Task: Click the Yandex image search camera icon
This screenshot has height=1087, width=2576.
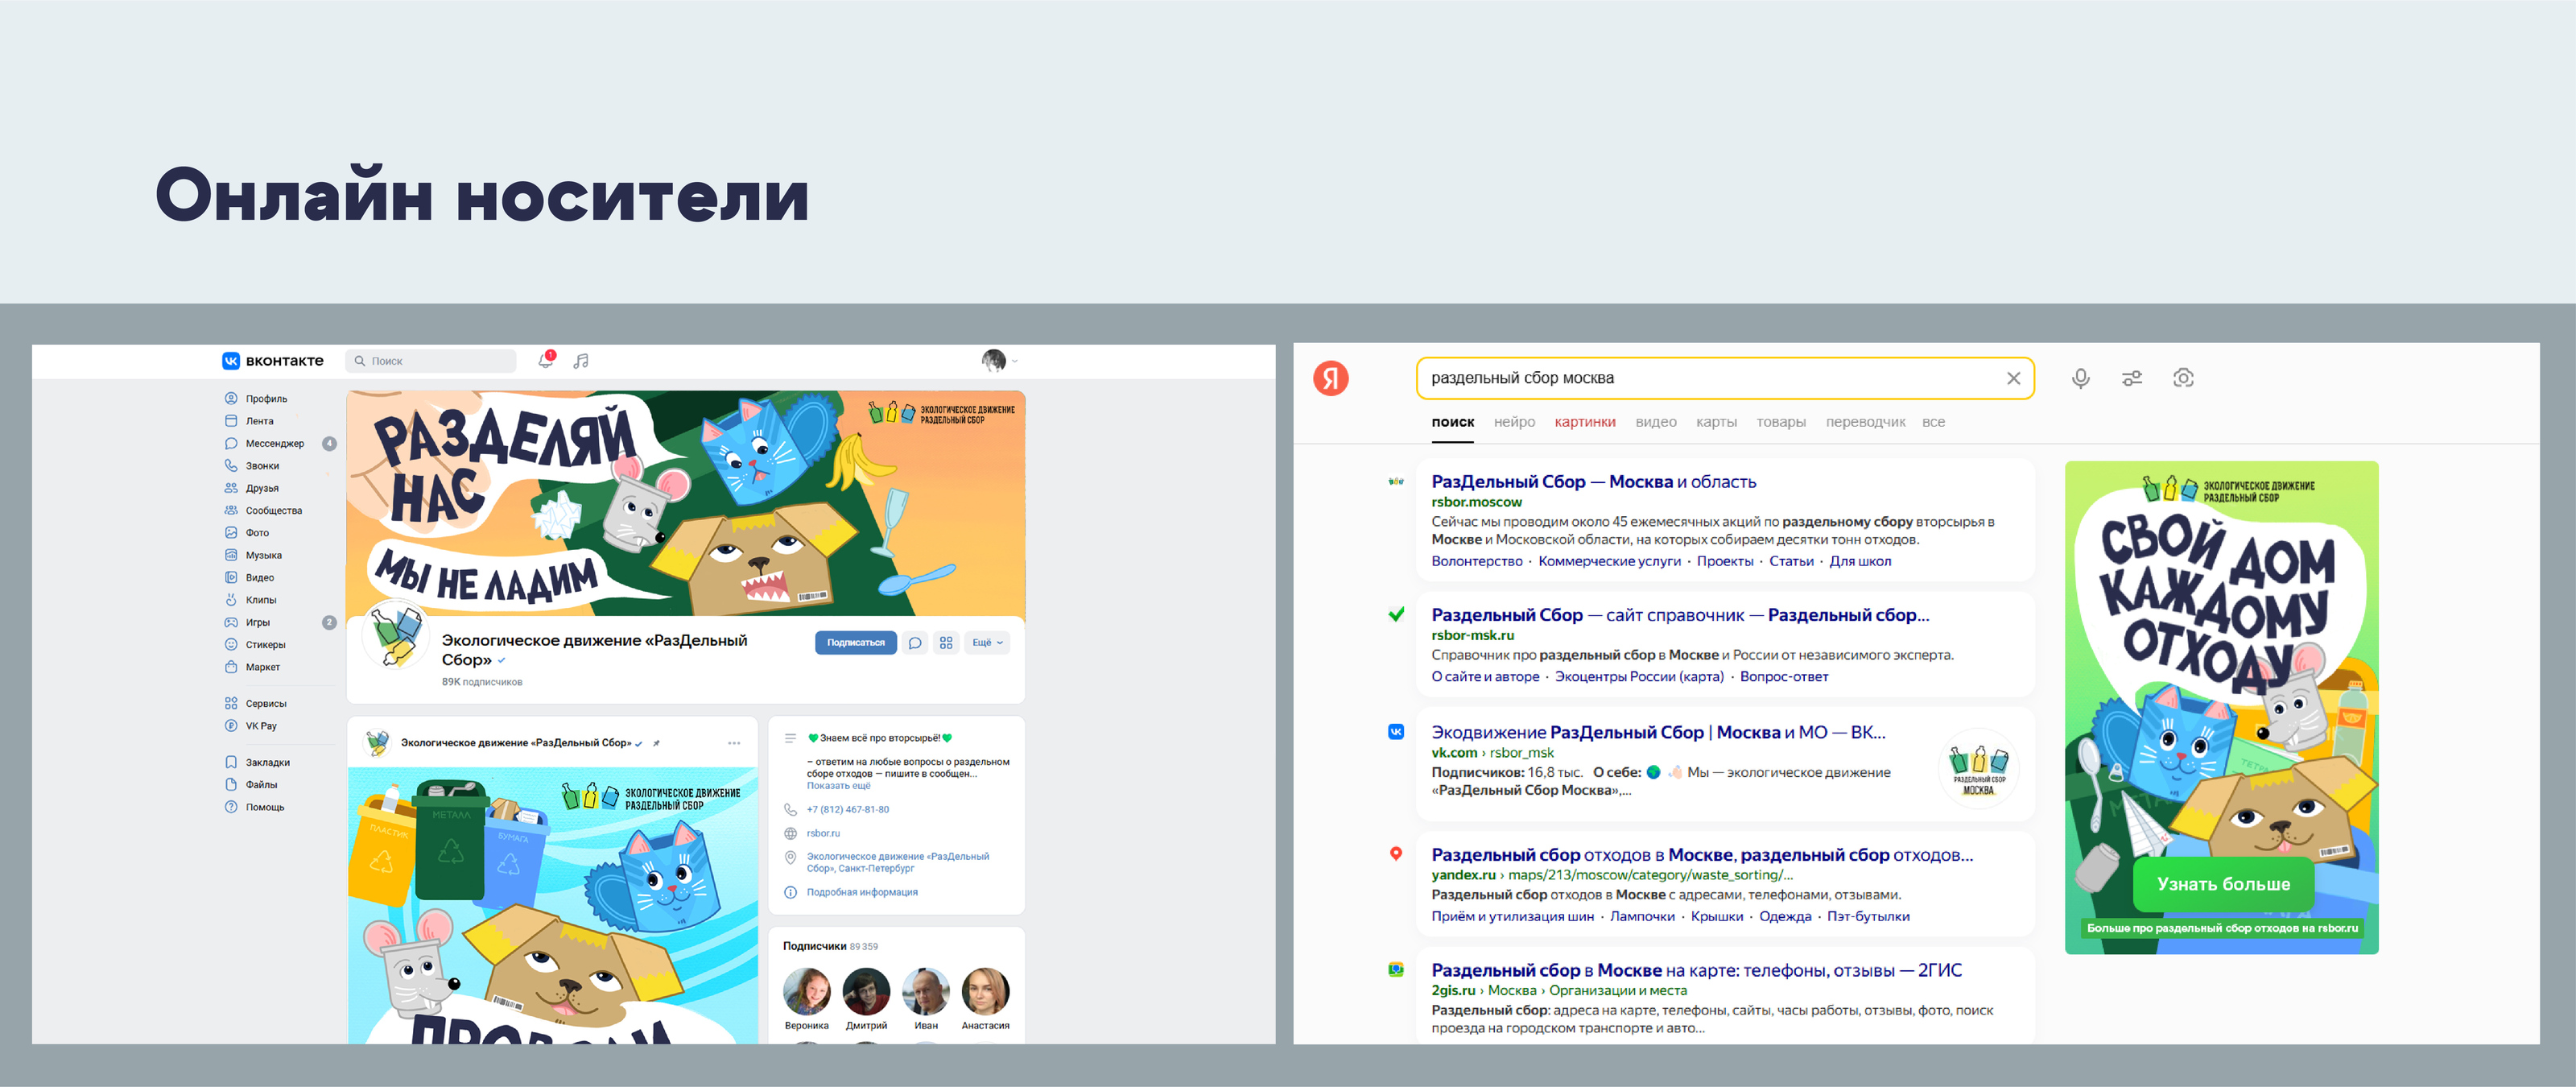Action: (2183, 378)
